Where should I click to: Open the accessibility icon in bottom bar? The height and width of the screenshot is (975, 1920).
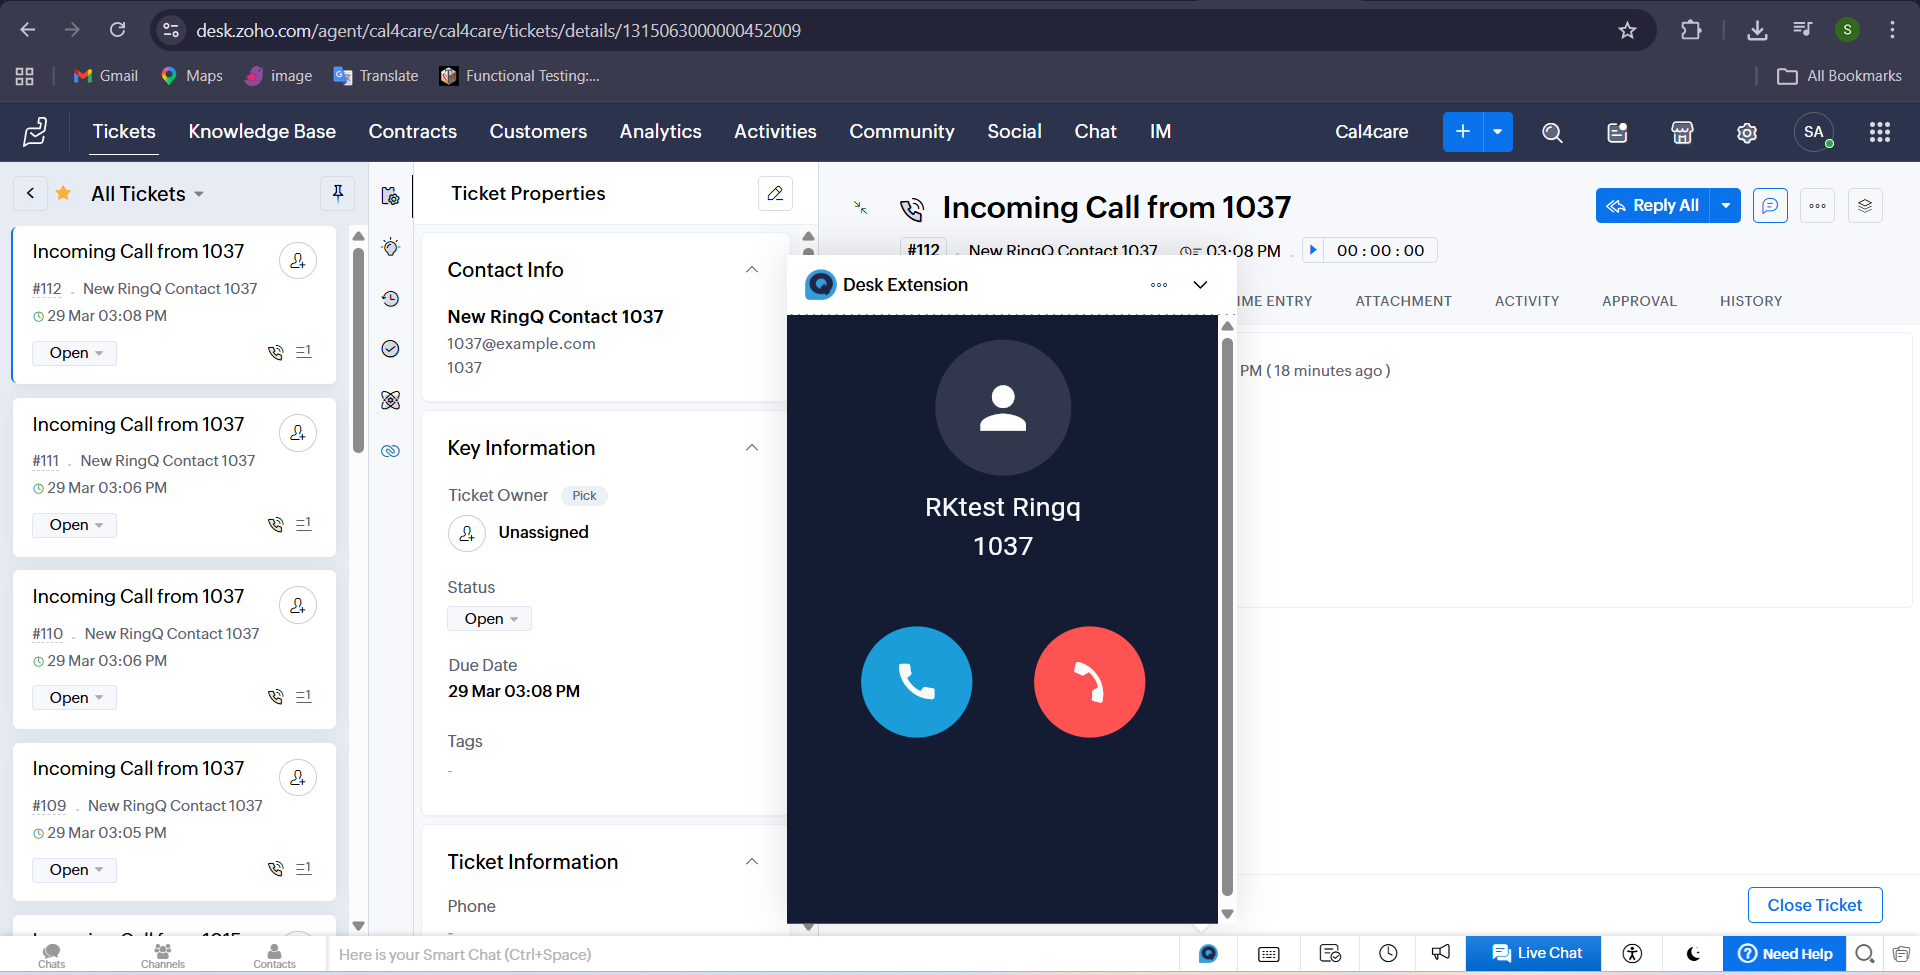(1632, 953)
